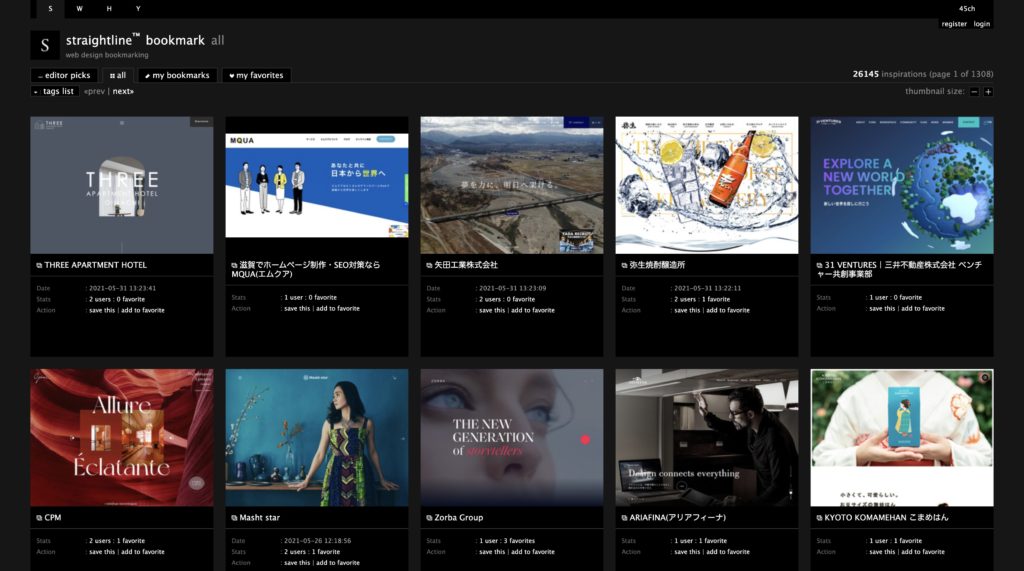The height and width of the screenshot is (571, 1024).
Task: Open the MQUA website thumbnail
Action: click(317, 186)
